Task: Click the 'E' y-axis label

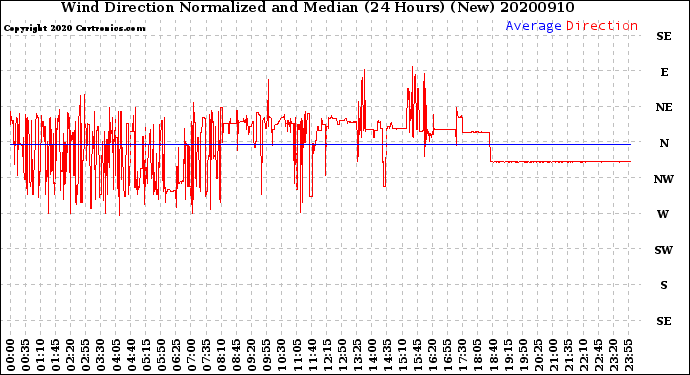Action: (664, 72)
